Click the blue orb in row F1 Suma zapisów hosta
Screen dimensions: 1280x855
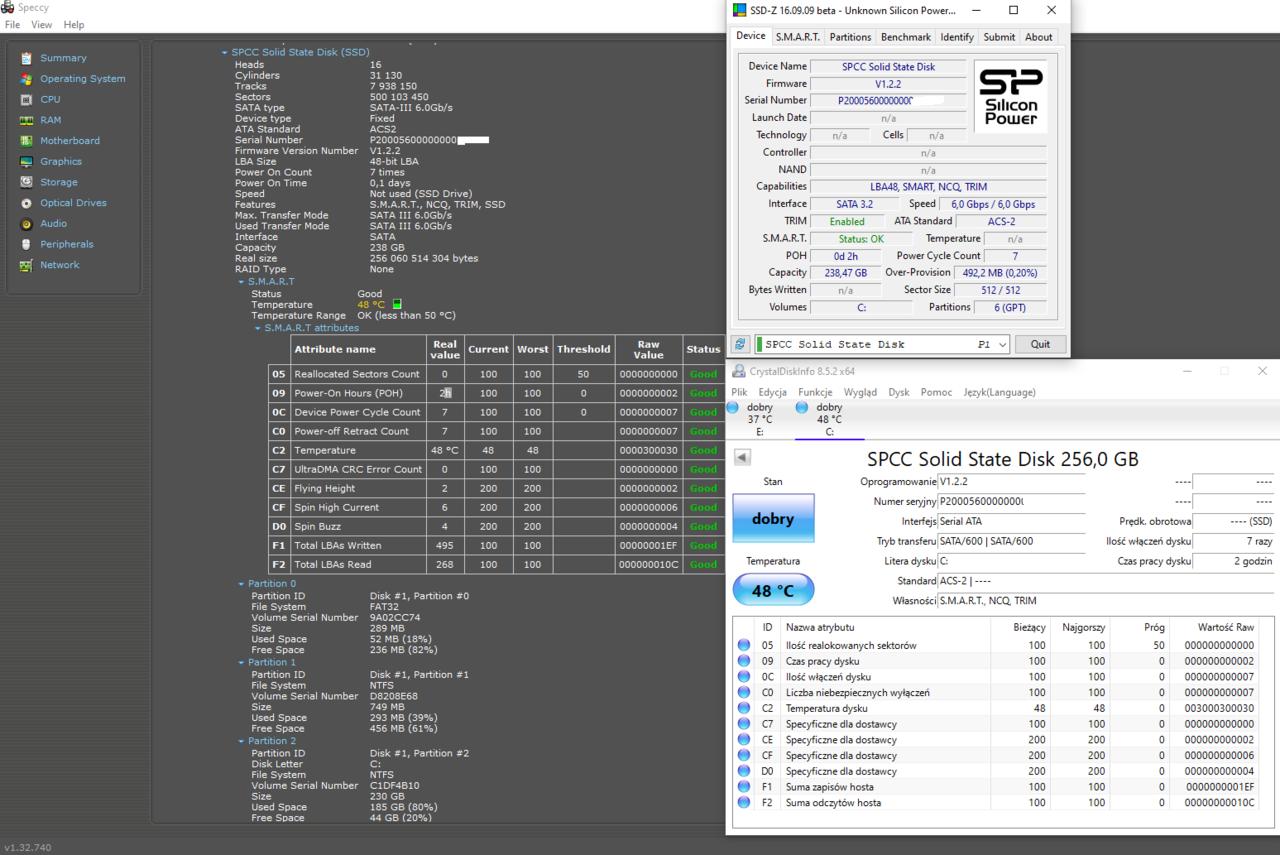click(x=744, y=787)
